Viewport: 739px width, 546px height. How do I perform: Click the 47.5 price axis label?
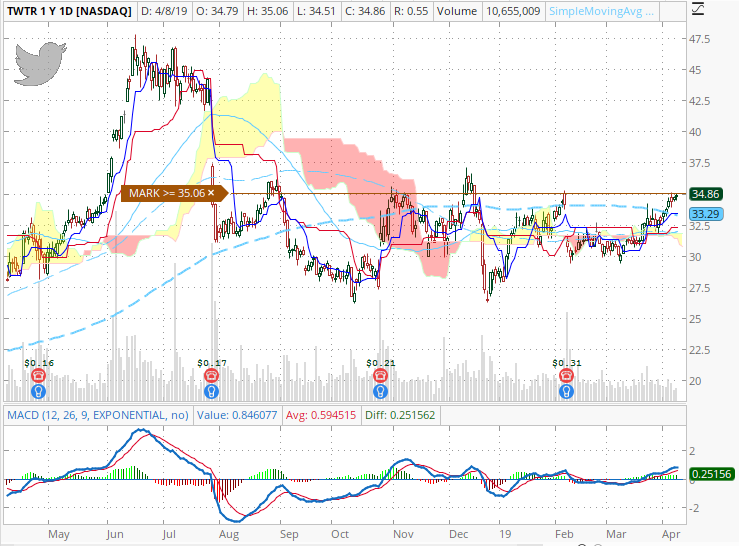[699, 39]
